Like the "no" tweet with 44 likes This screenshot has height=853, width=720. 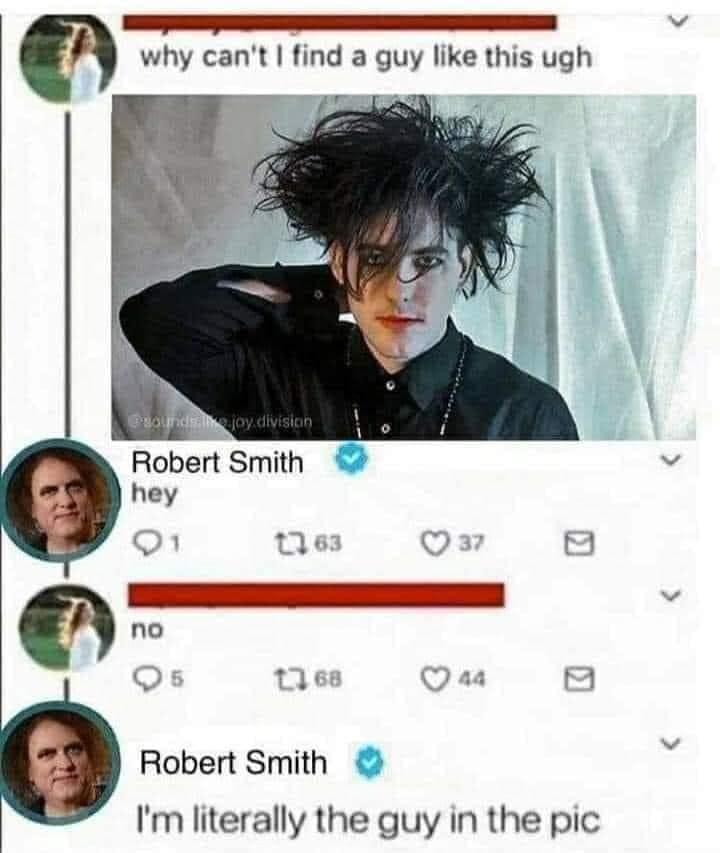(x=436, y=679)
